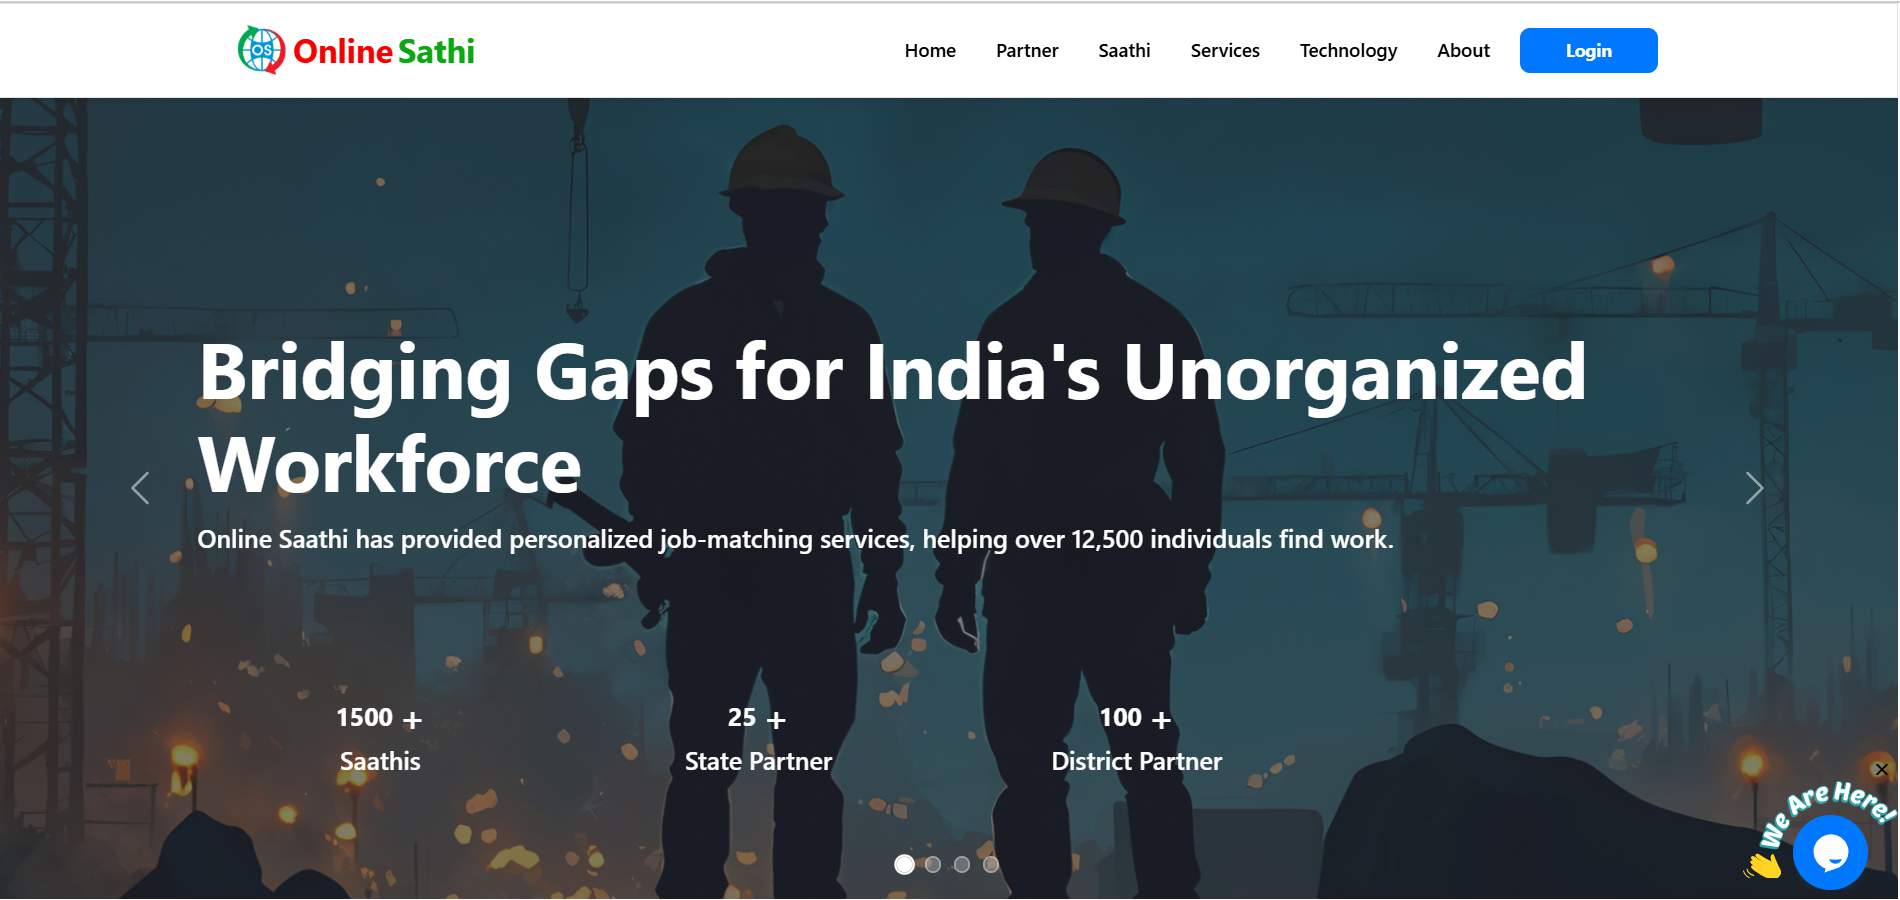This screenshot has height=900, width=1900.
Task: Go to previous slide with left arrow
Action: (x=141, y=488)
